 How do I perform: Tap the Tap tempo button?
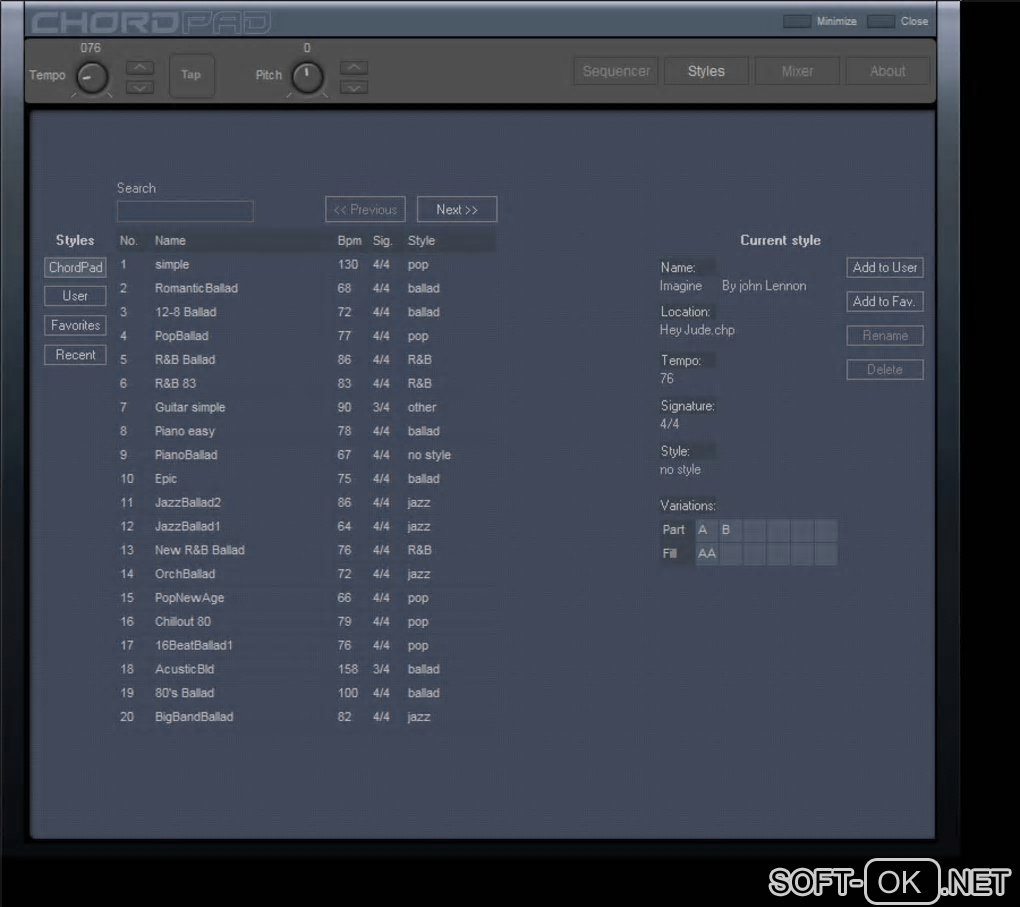[191, 75]
